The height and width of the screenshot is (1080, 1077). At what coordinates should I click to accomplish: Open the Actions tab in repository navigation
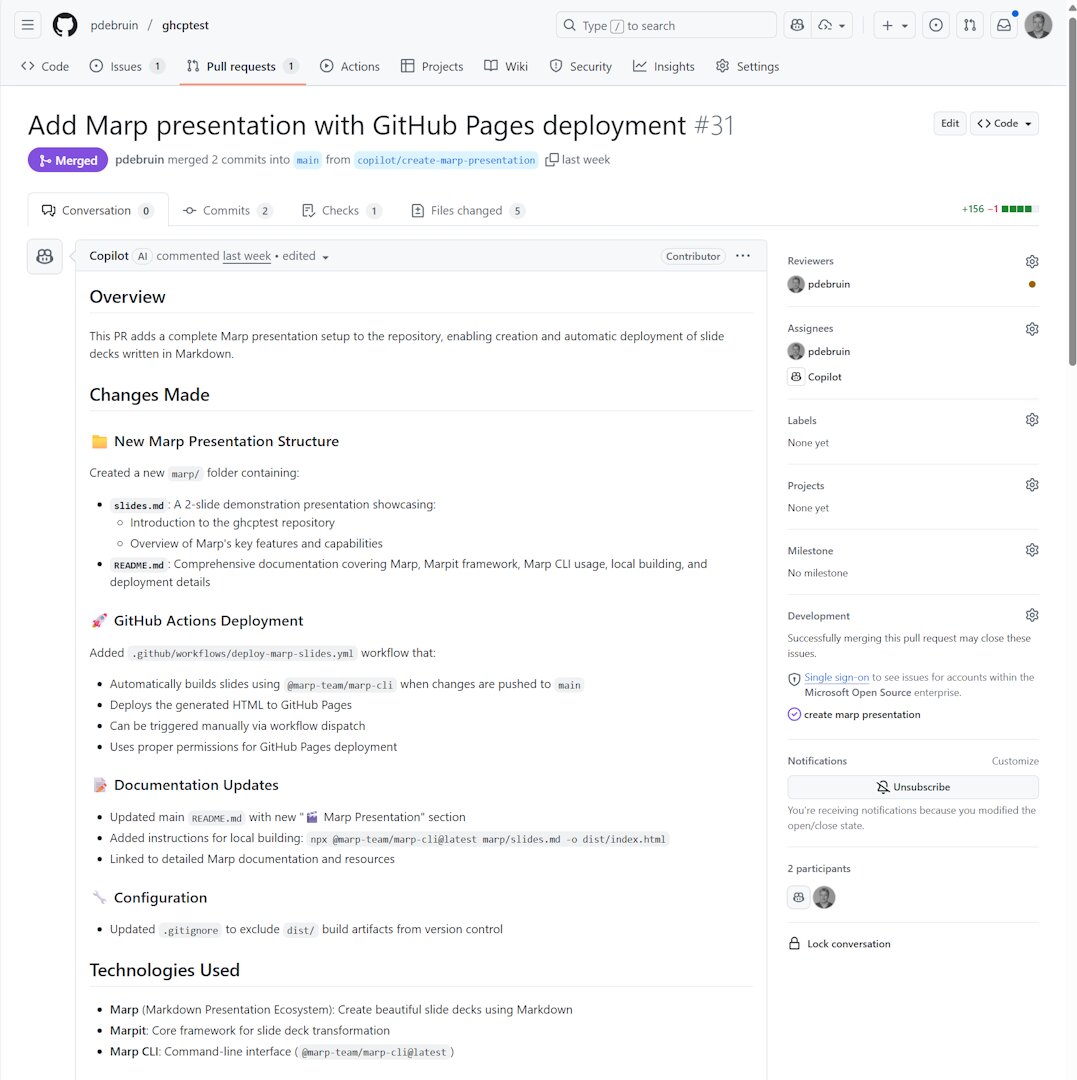[x=349, y=66]
